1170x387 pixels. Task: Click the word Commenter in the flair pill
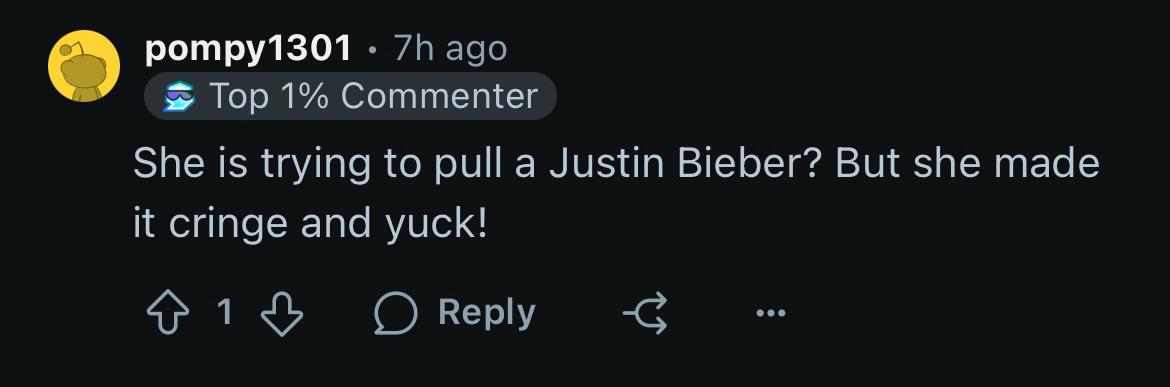pos(439,96)
